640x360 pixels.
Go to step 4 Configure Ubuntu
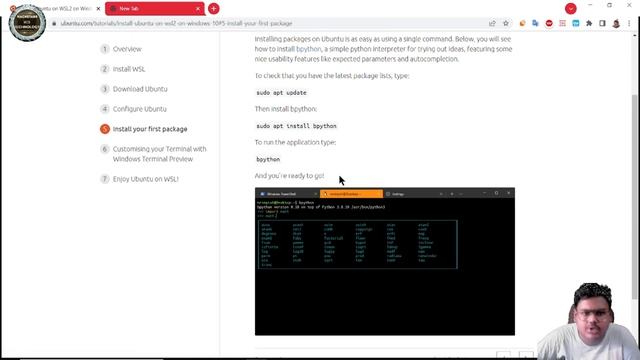[140, 109]
